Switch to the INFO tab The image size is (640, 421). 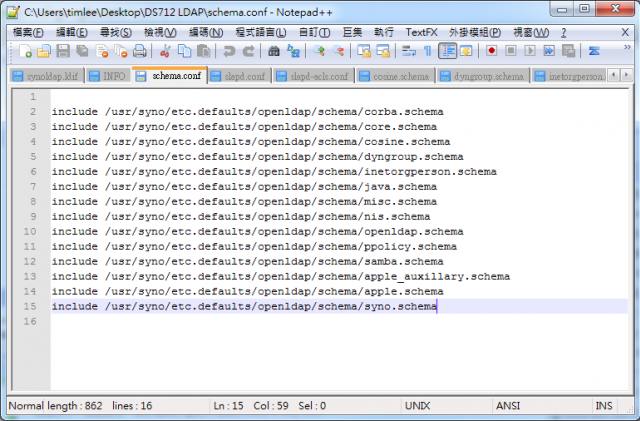(x=108, y=76)
